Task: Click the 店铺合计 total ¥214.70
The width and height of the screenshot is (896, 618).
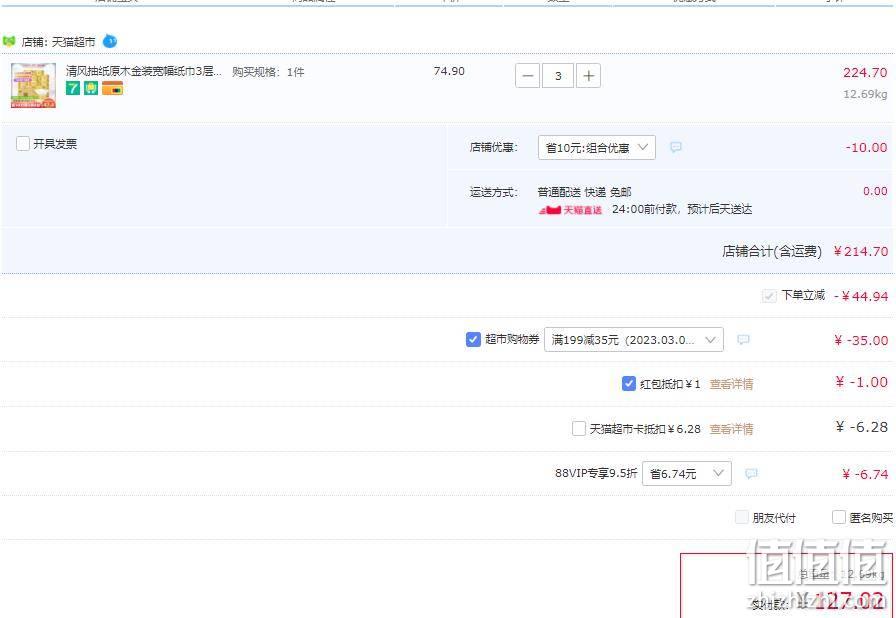Action: point(861,251)
